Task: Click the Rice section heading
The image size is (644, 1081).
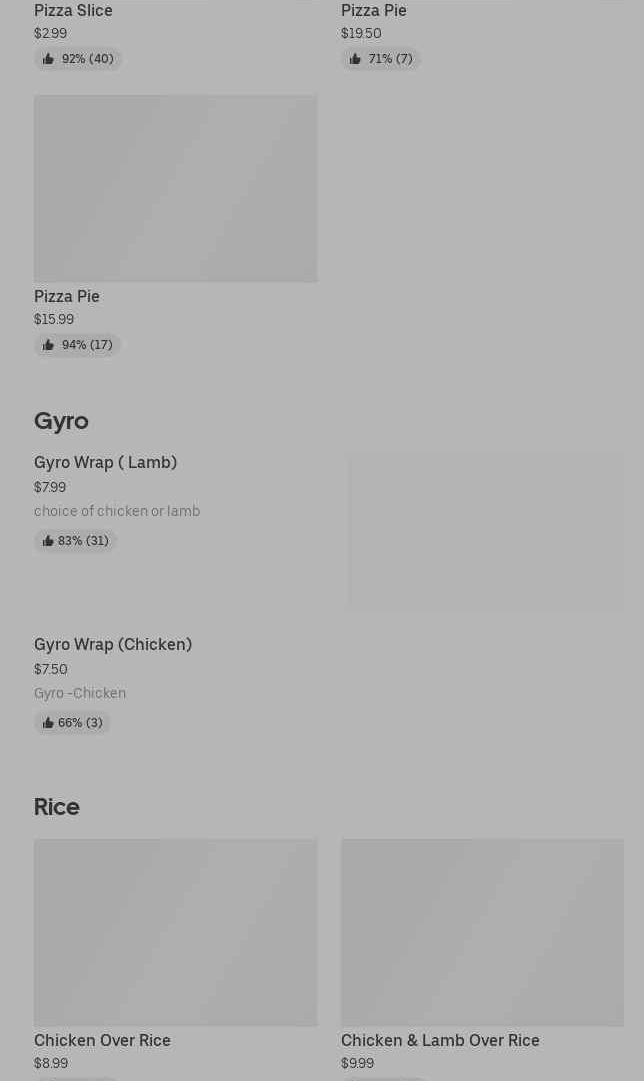Action: 57,807
